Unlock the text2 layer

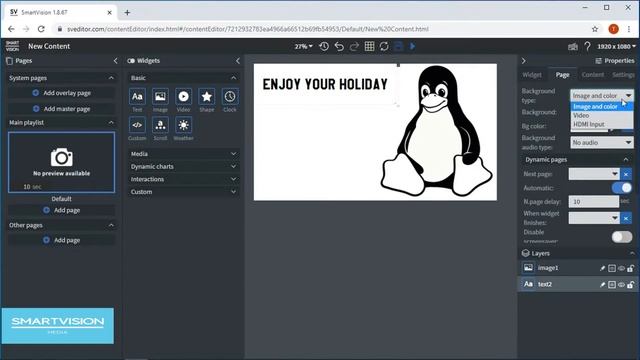click(x=631, y=284)
